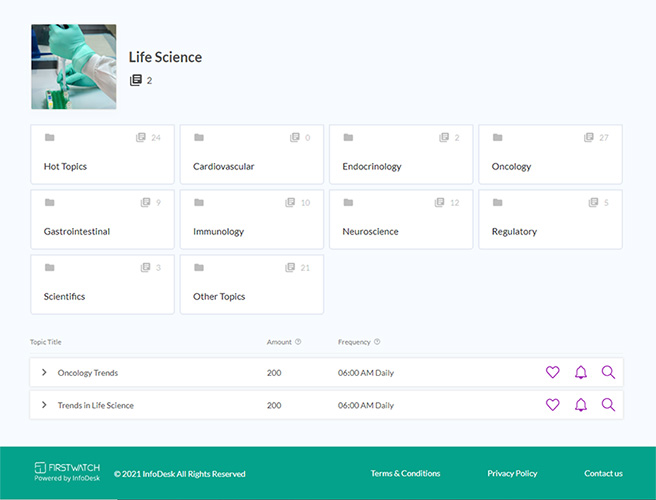Open the Gastrointestinal folder card
The height and width of the screenshot is (500, 656).
[102, 219]
